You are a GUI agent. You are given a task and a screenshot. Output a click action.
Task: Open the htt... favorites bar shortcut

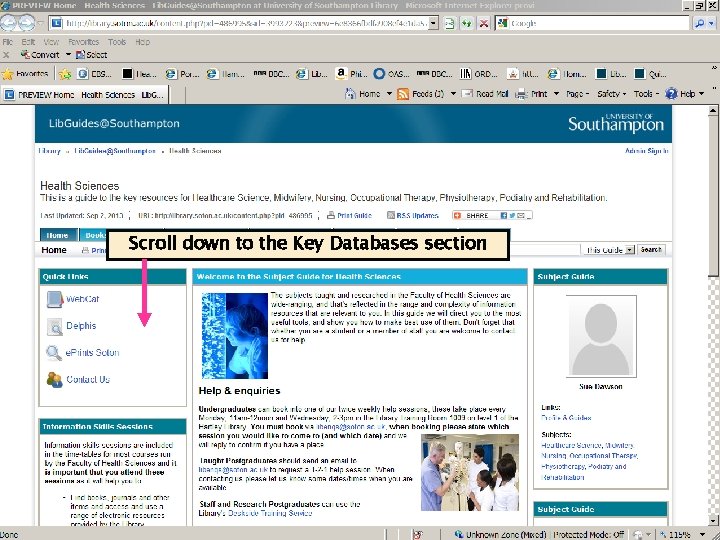(x=523, y=74)
